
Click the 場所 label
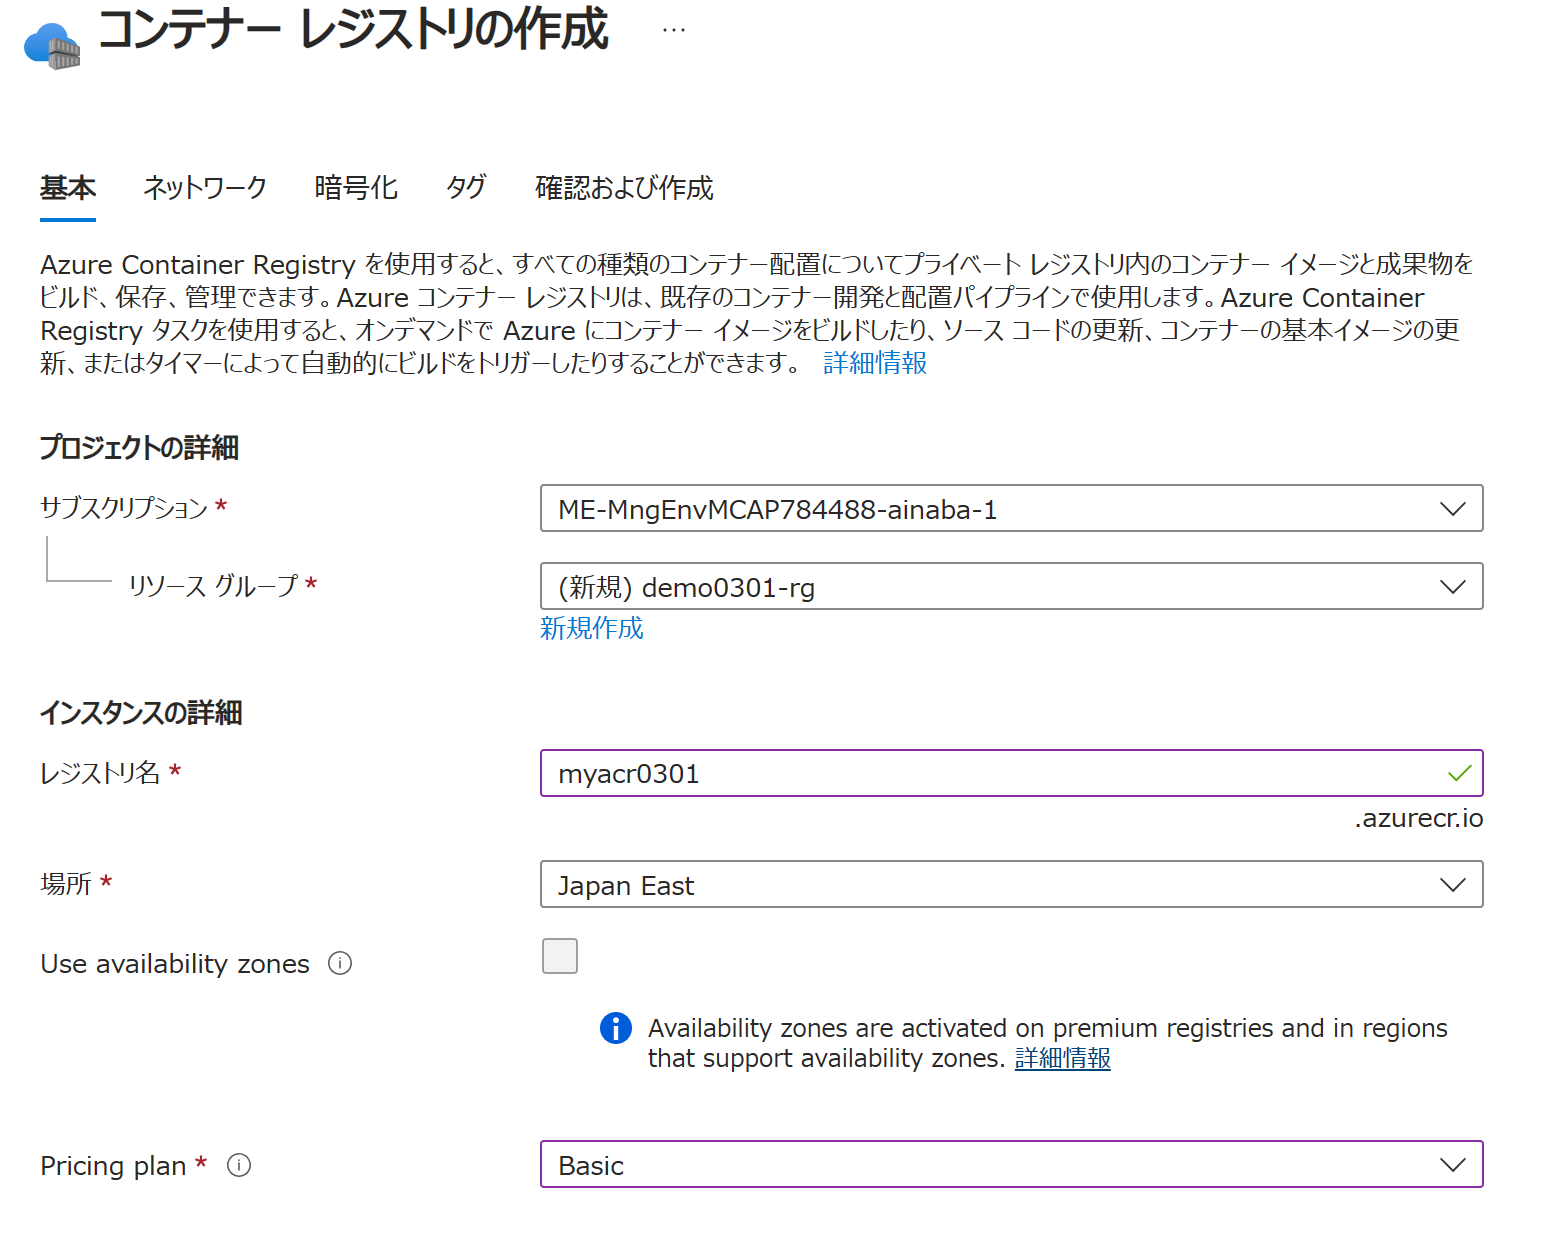[66, 883]
